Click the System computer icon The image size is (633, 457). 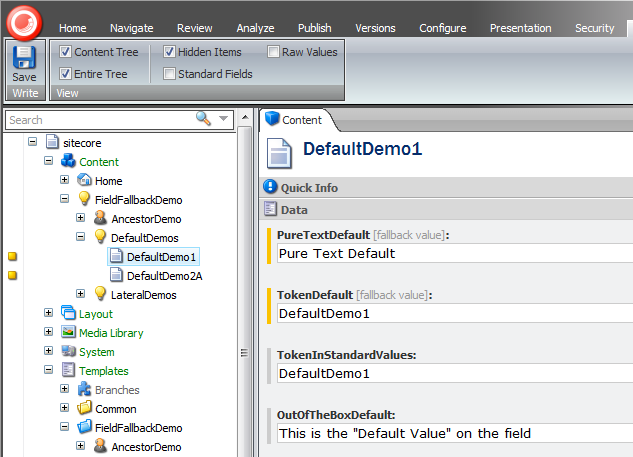(68, 351)
